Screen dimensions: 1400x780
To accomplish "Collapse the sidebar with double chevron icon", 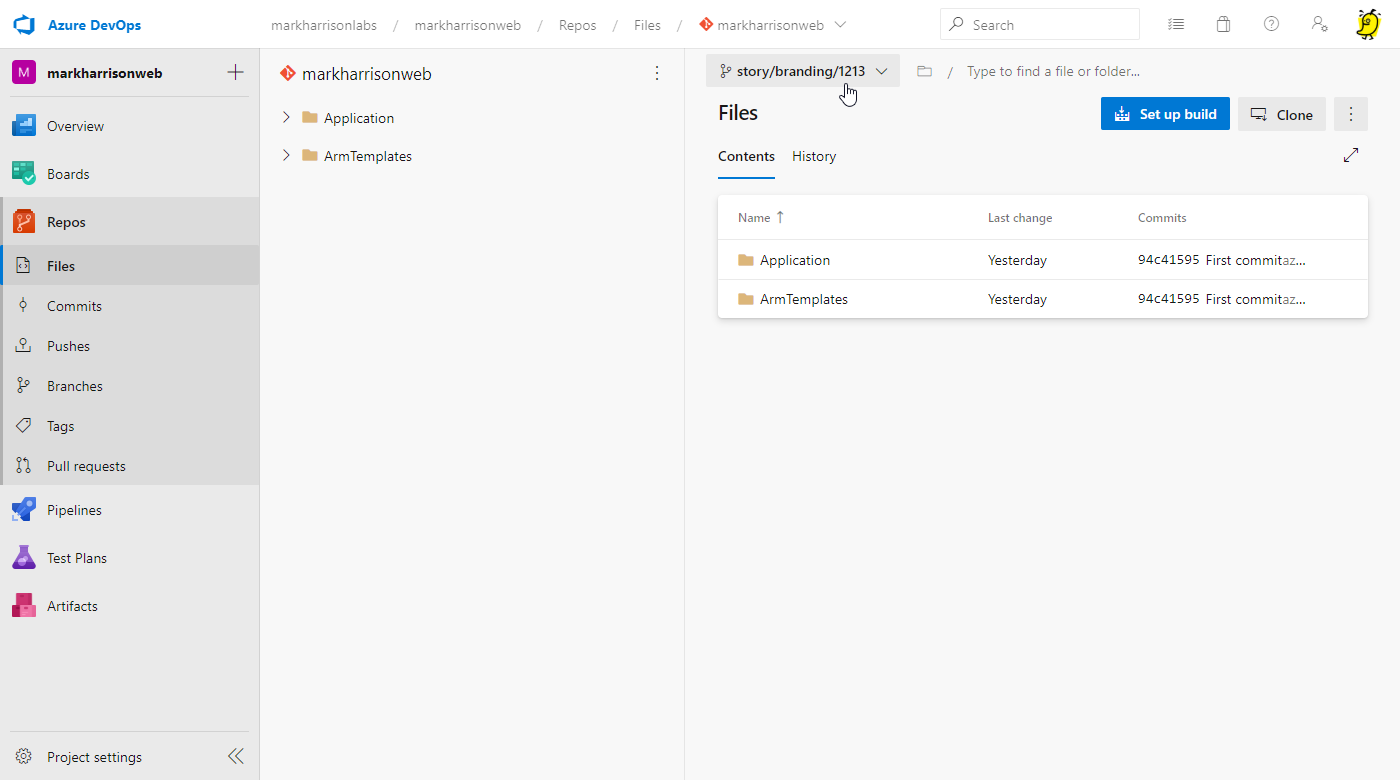I will point(235,756).
